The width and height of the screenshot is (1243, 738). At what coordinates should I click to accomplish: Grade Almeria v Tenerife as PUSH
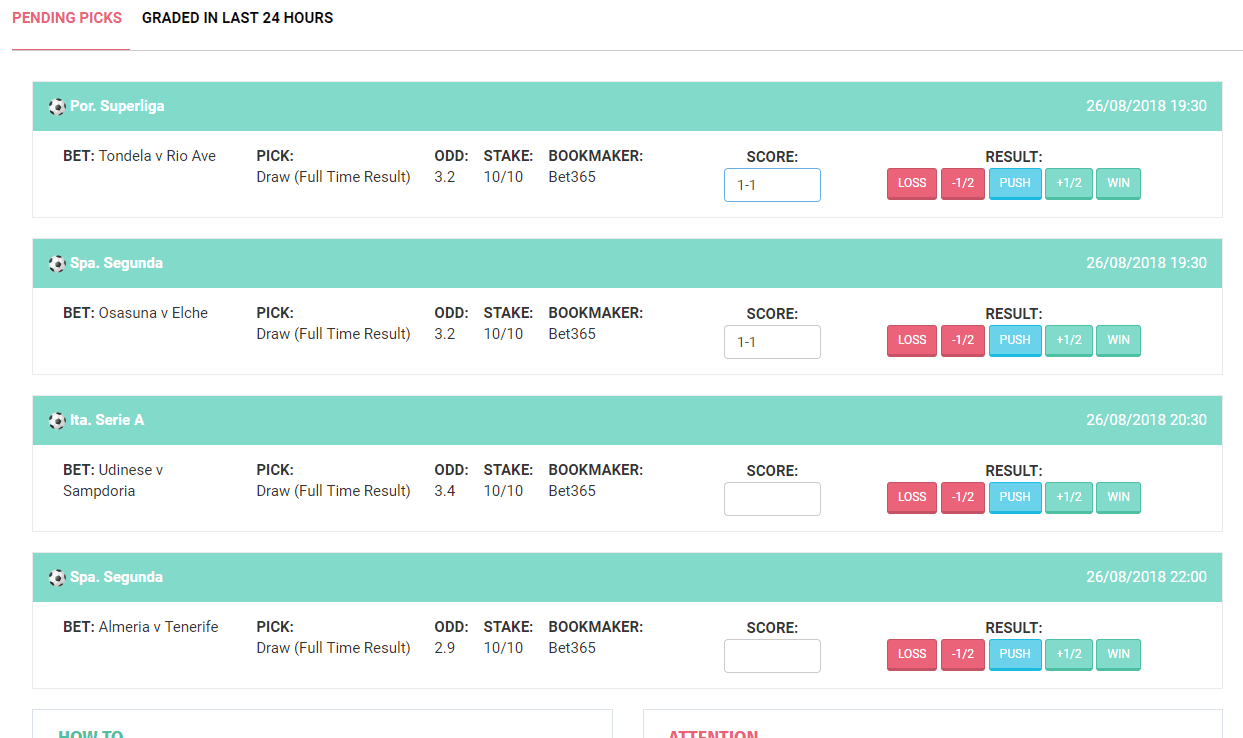pyautogui.click(x=1014, y=655)
